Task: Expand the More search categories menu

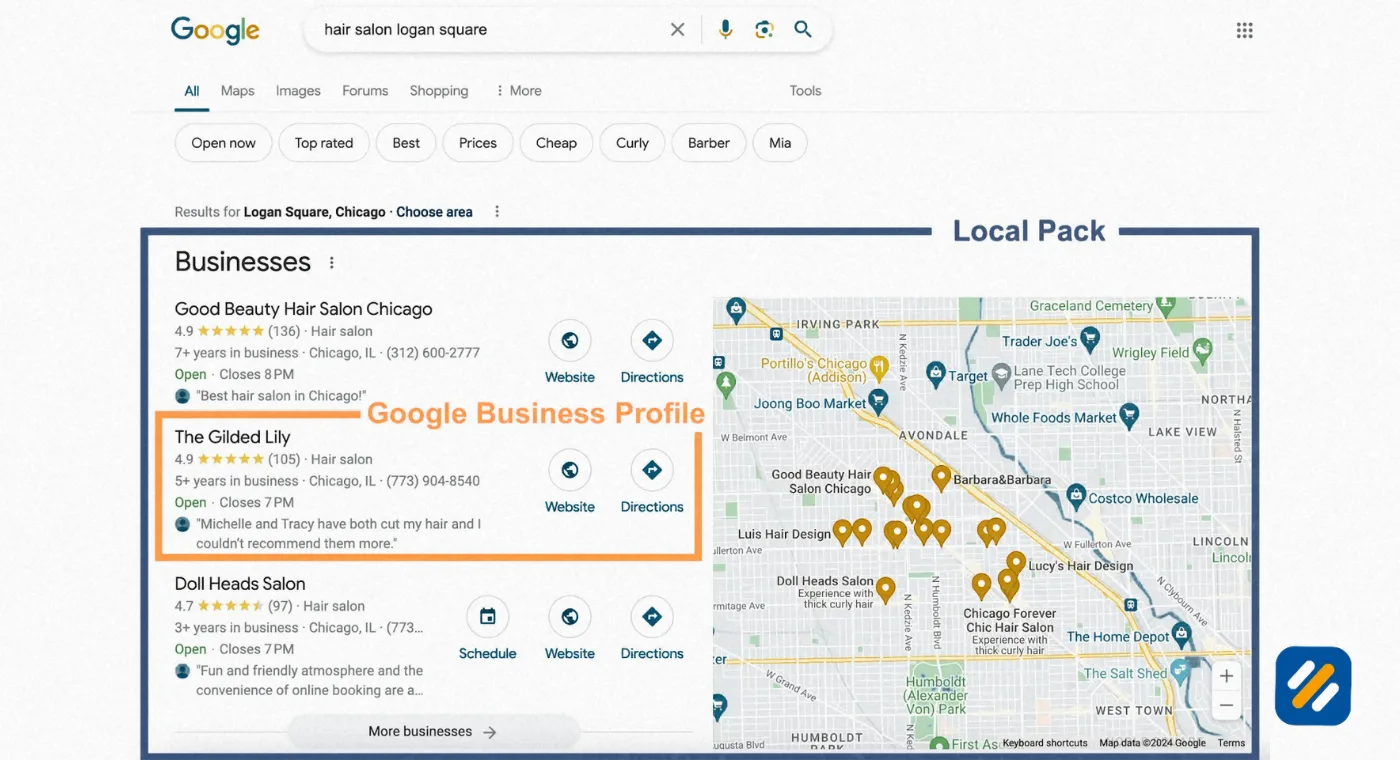Action: coord(519,91)
